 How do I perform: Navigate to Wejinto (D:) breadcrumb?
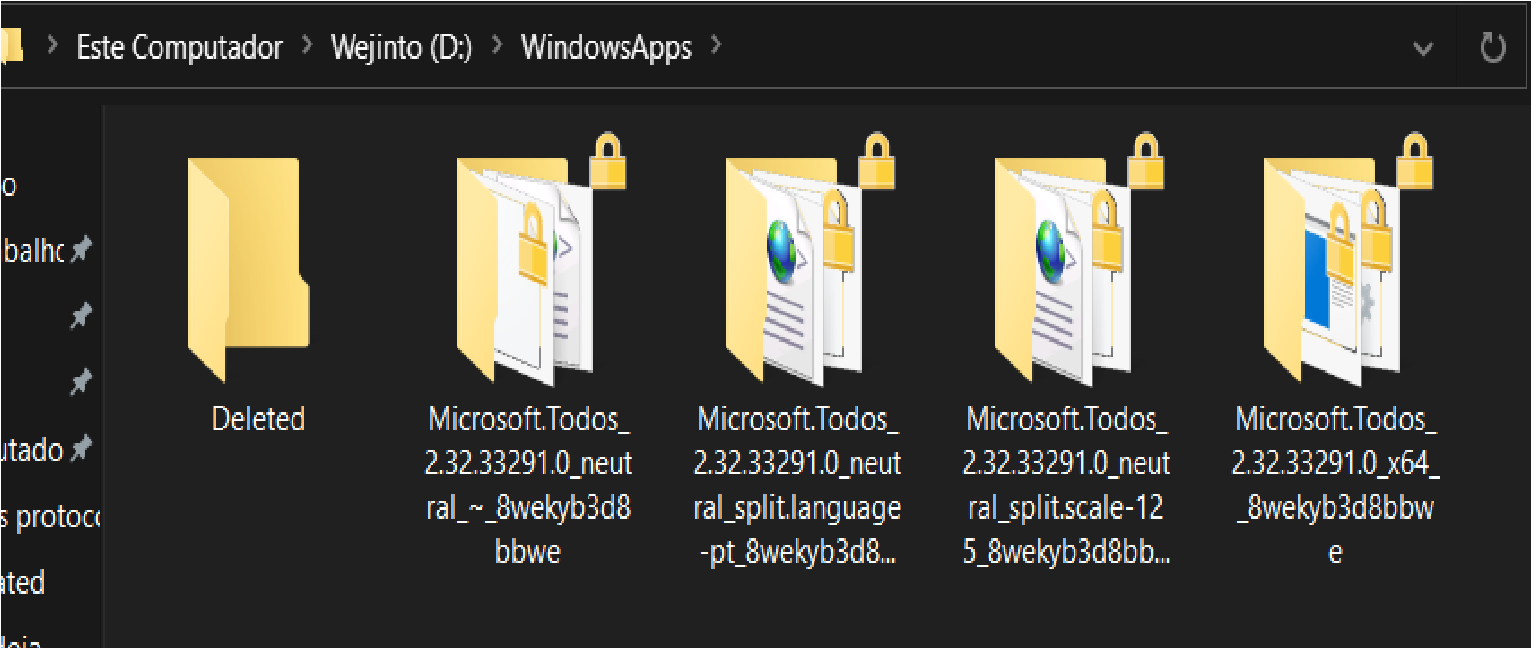(402, 48)
